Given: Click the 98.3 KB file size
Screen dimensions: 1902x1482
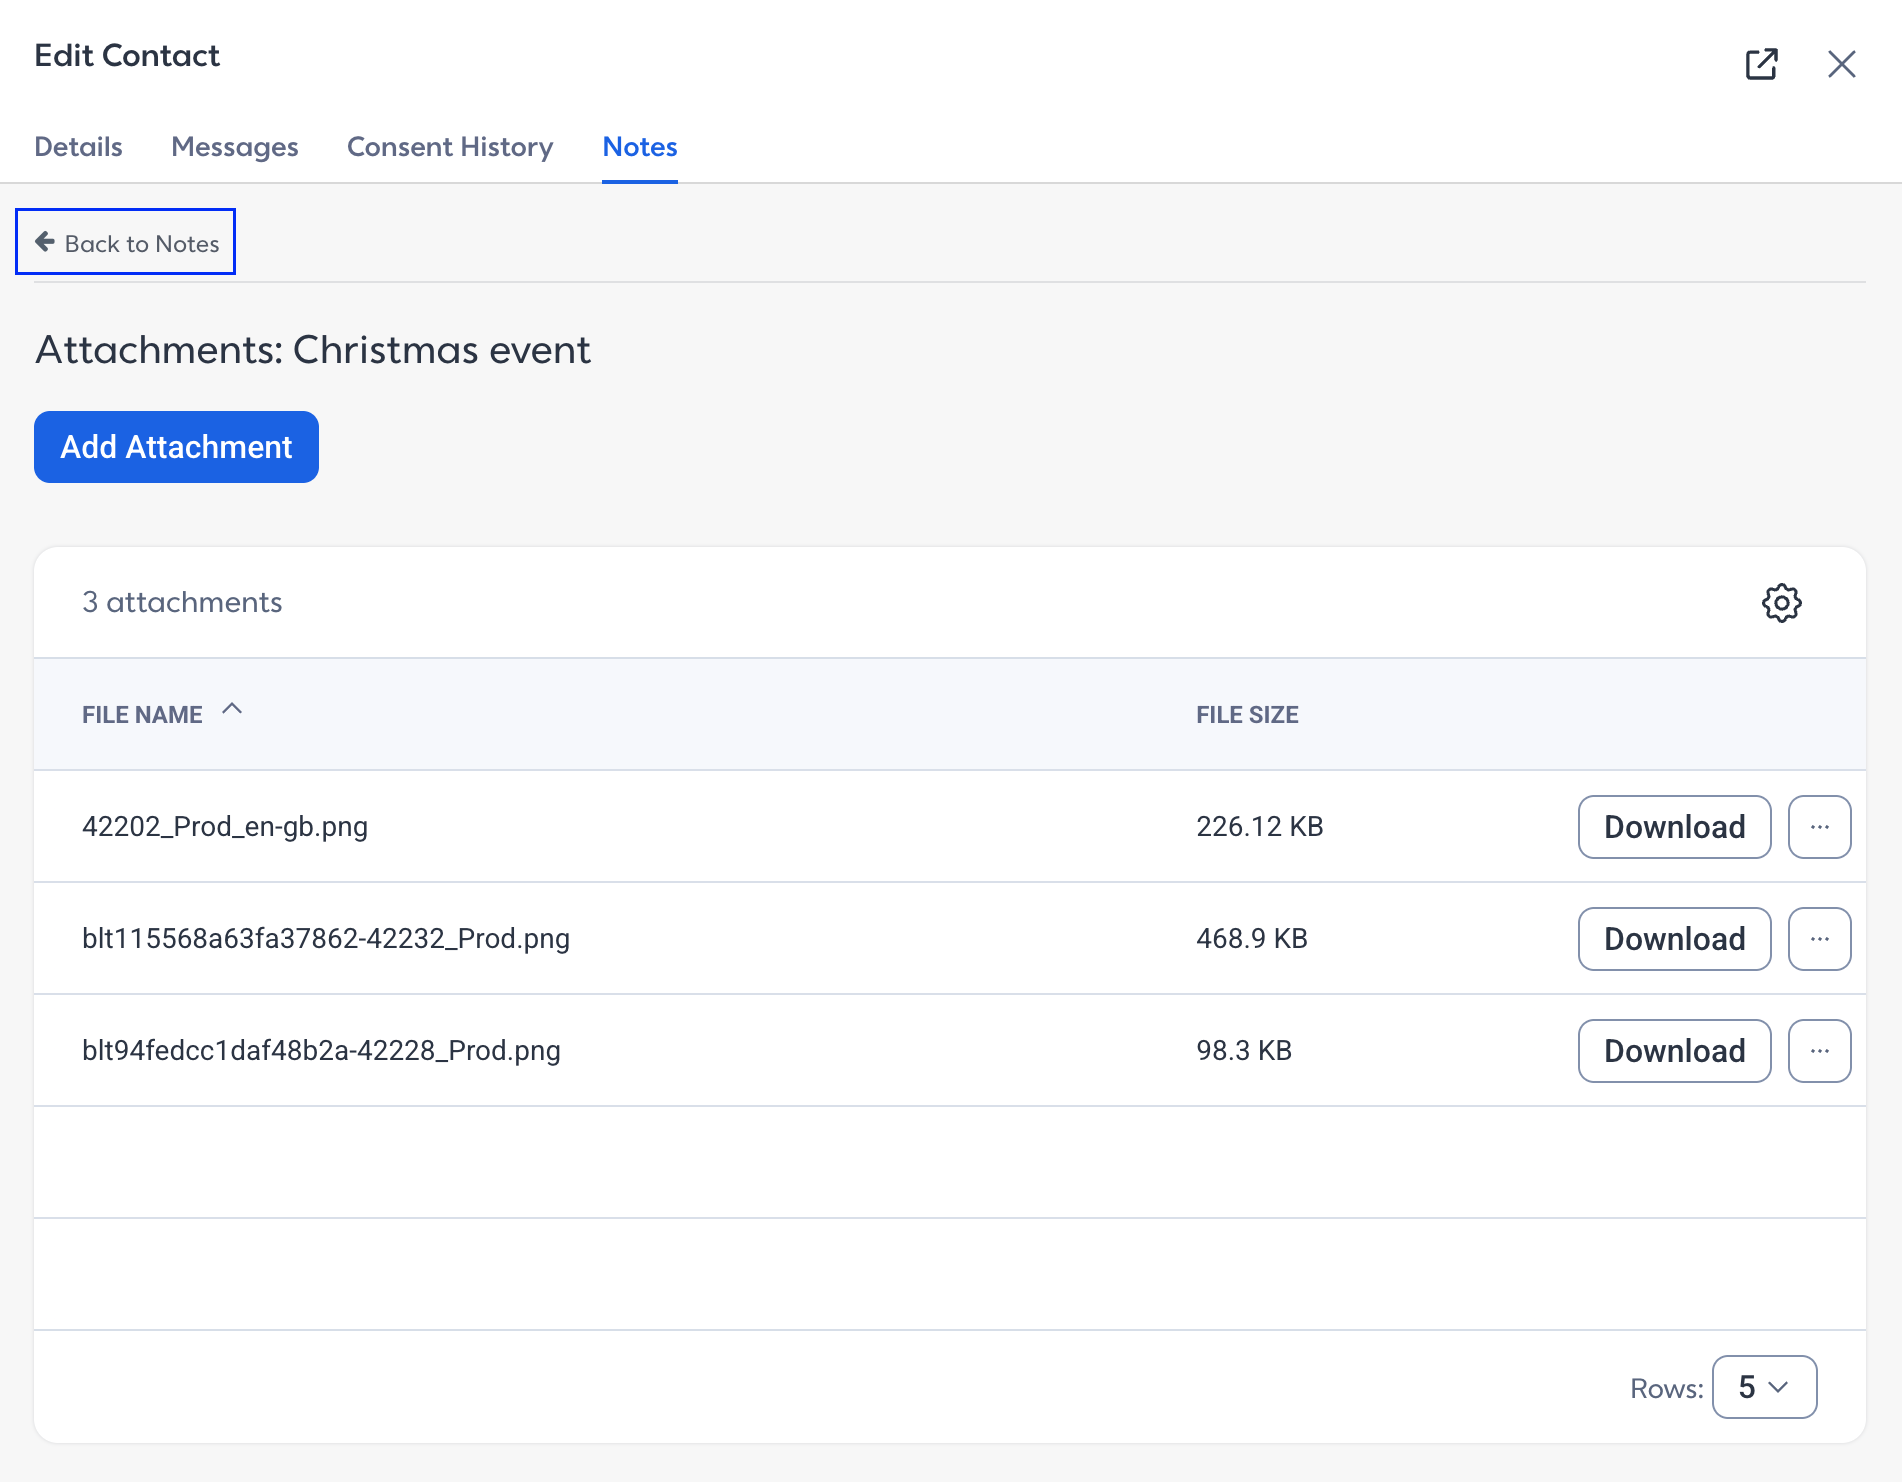Looking at the screenshot, I should [1244, 1051].
